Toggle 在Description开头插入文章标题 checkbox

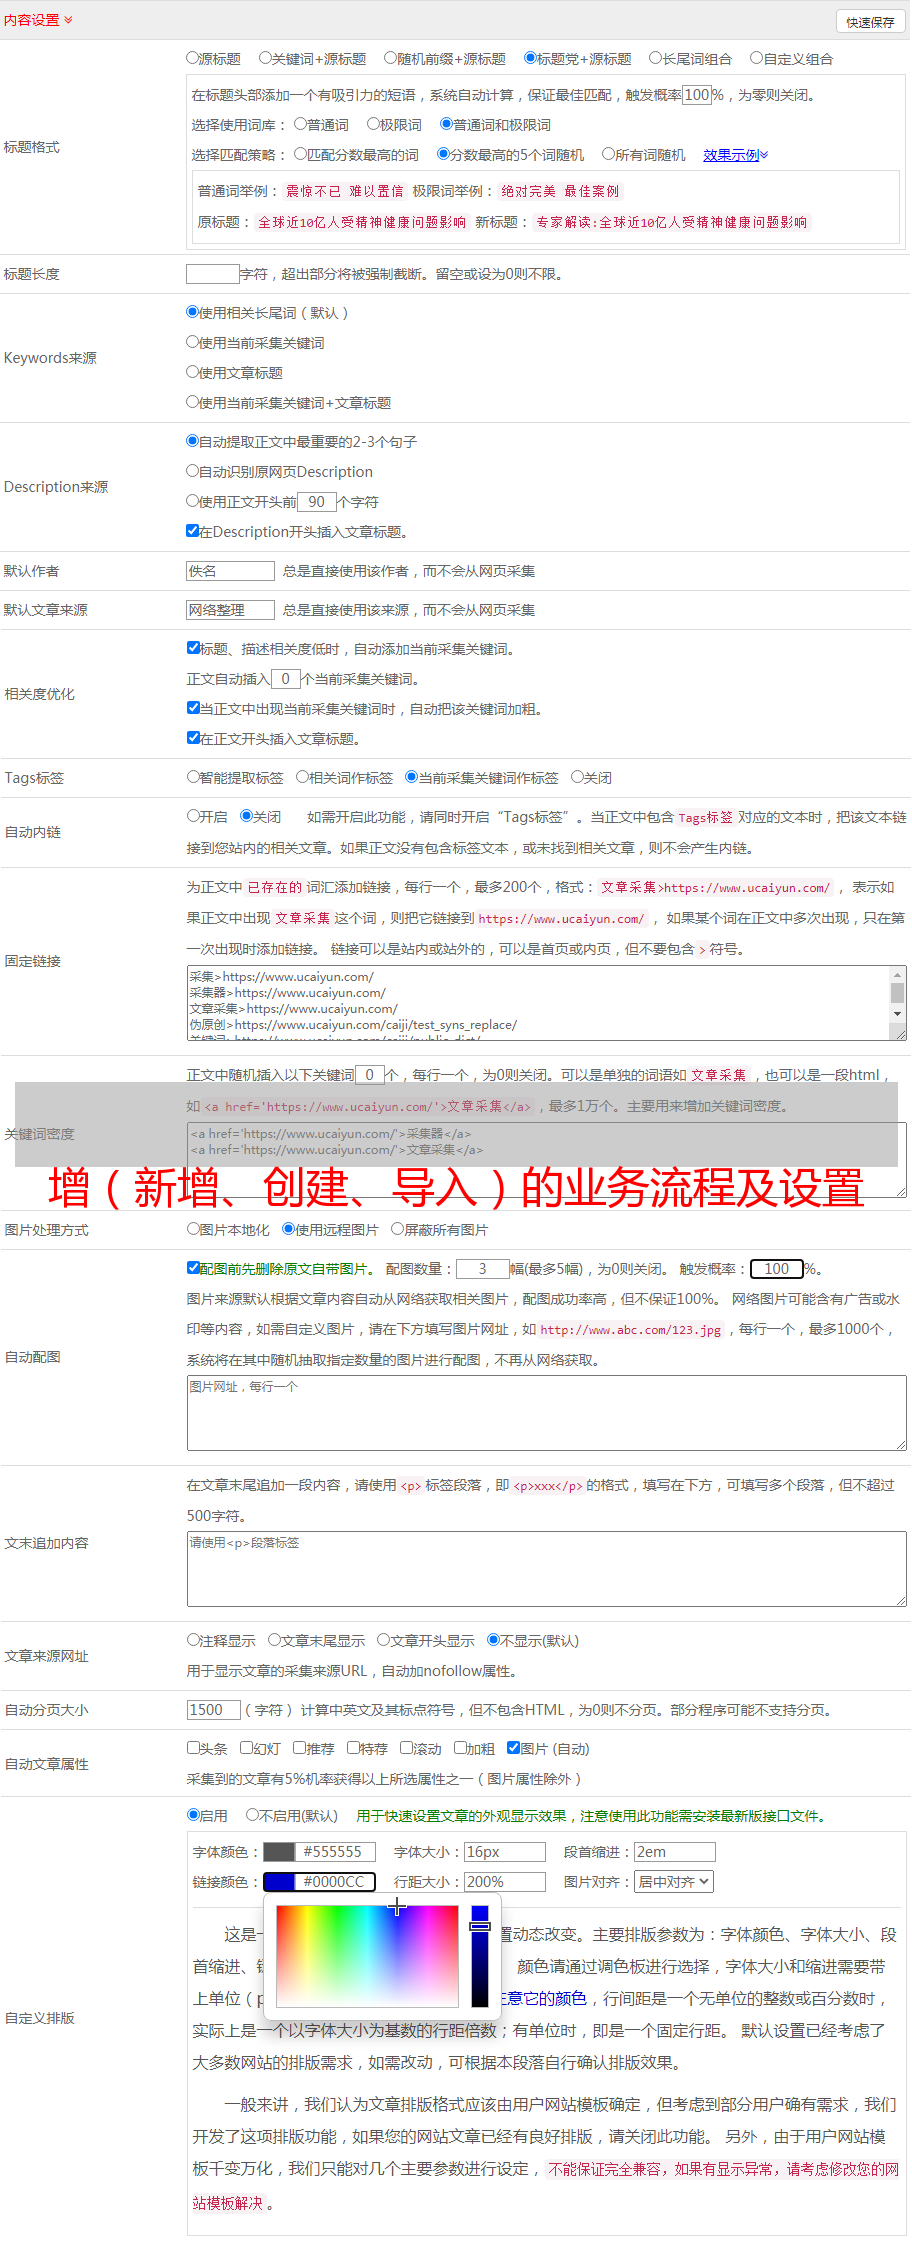point(193,531)
